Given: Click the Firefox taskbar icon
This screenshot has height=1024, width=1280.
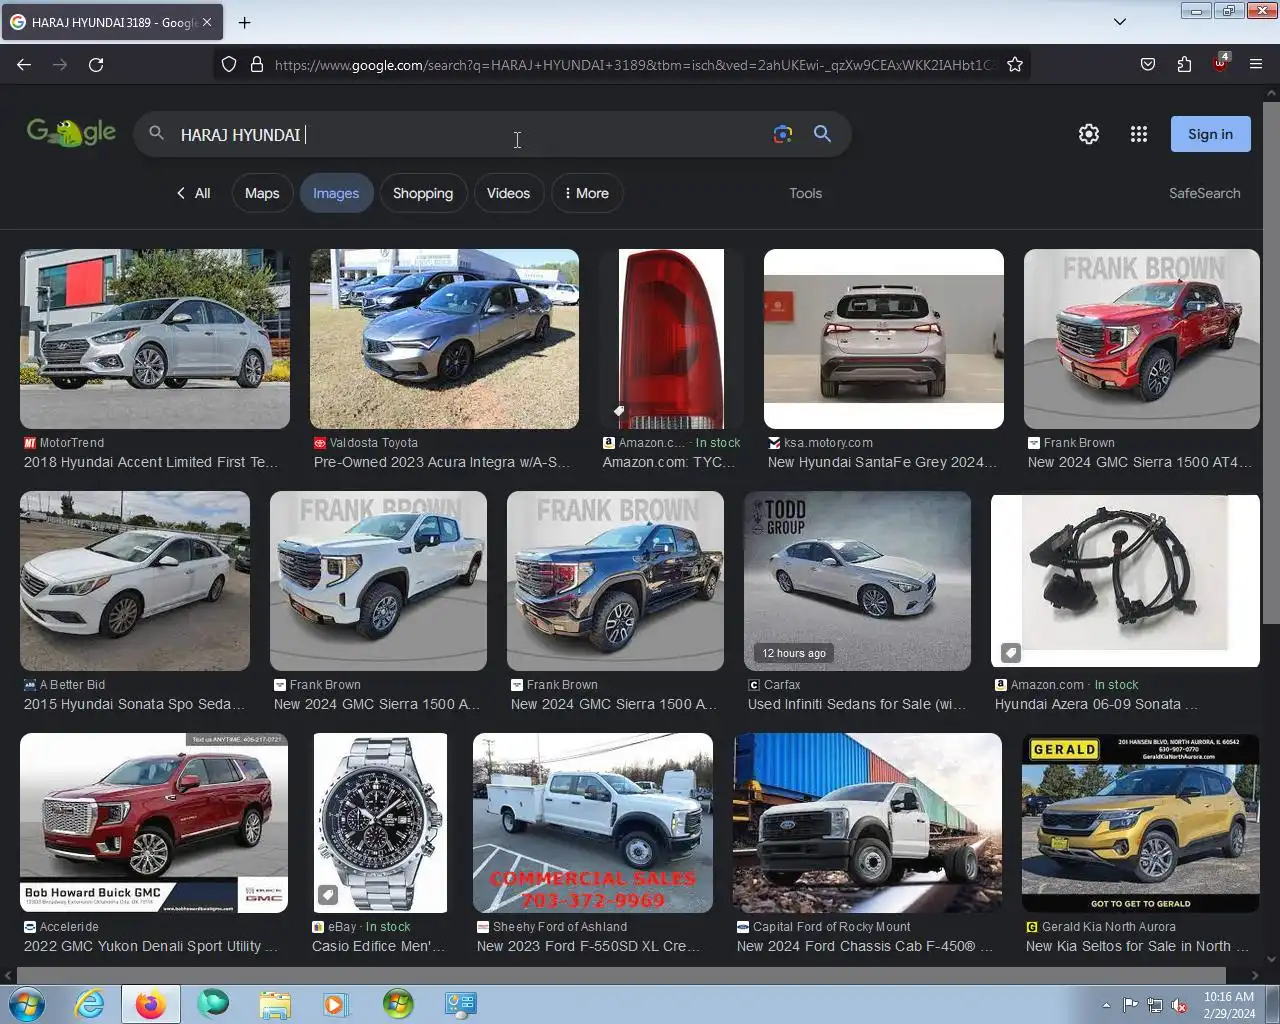Looking at the screenshot, I should pyautogui.click(x=150, y=1004).
